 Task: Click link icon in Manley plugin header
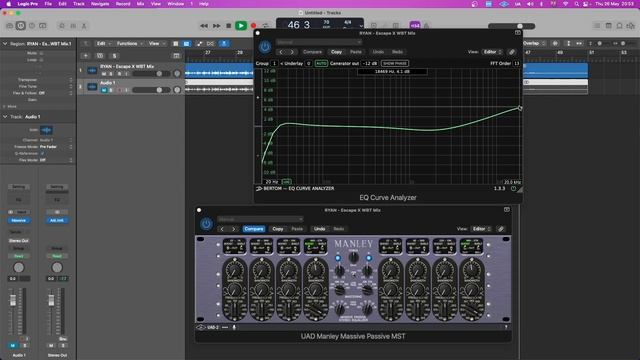[501, 229]
